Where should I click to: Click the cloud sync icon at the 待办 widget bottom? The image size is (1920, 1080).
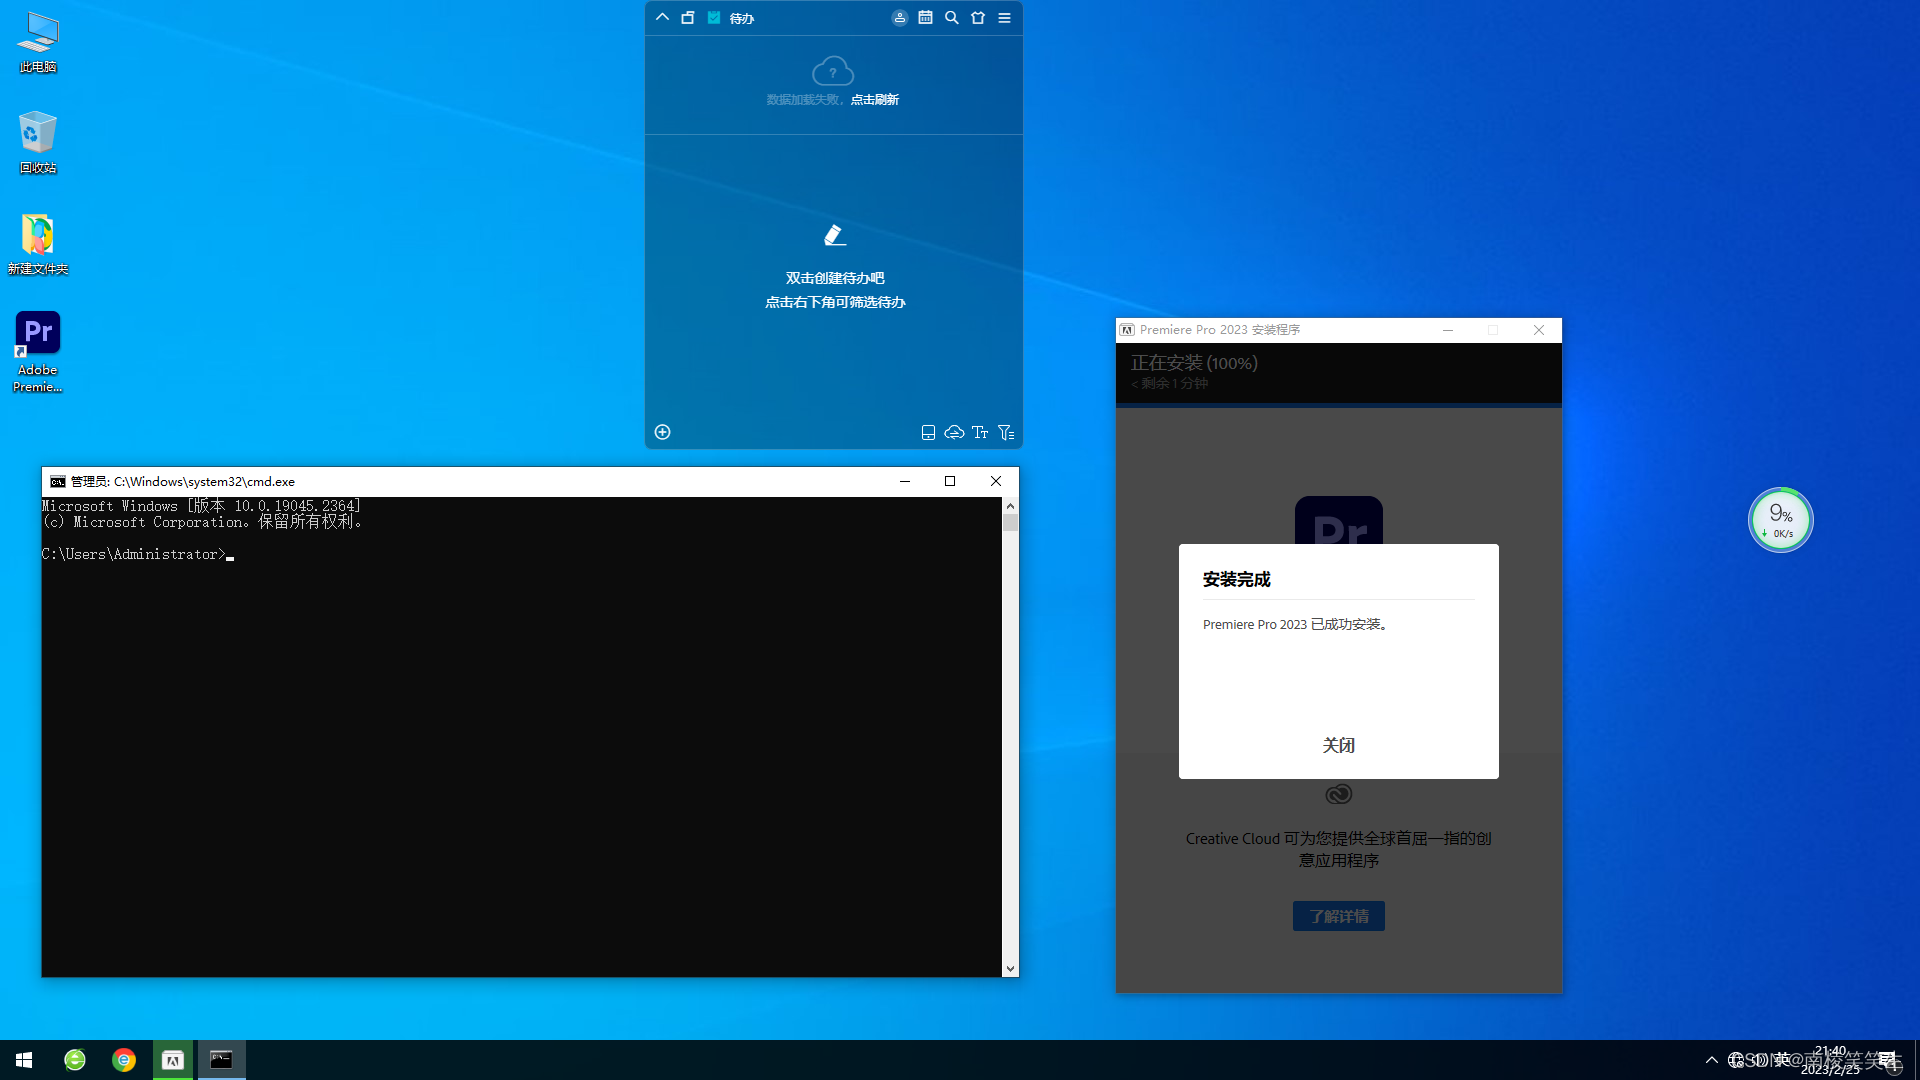(954, 432)
